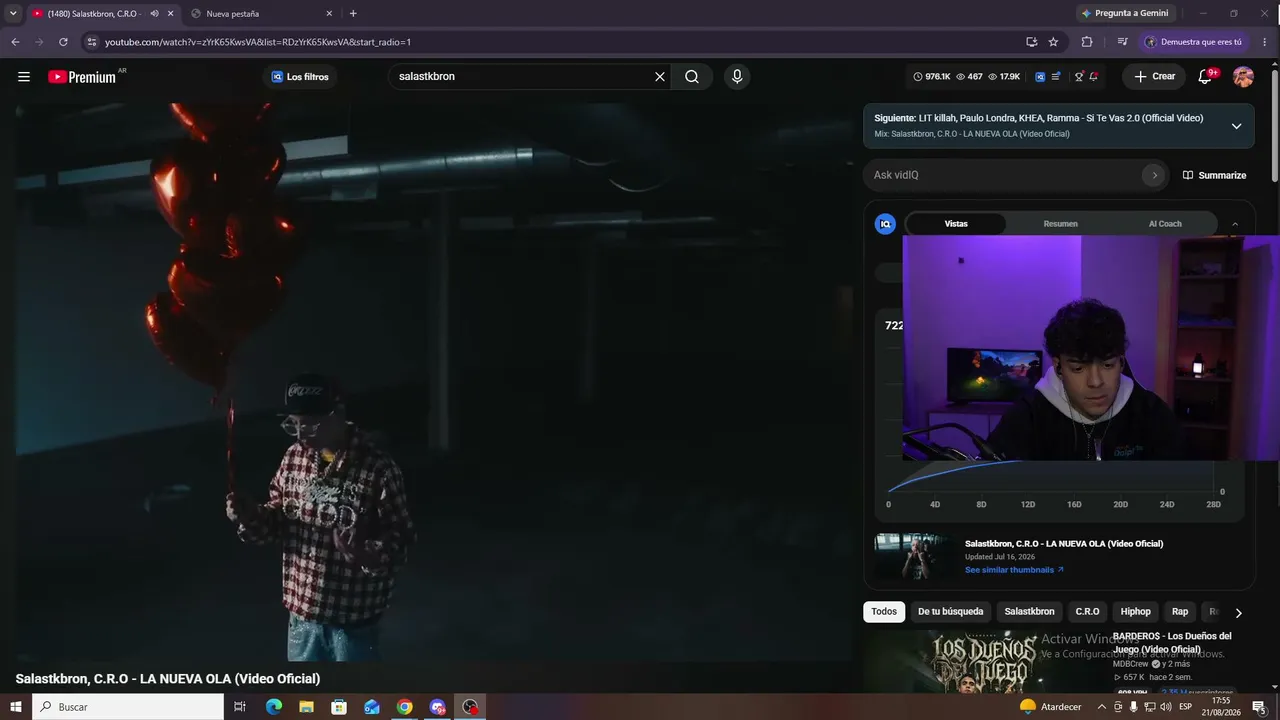Select the De tu búsqueda chip
1280x720 pixels.
[950, 612]
